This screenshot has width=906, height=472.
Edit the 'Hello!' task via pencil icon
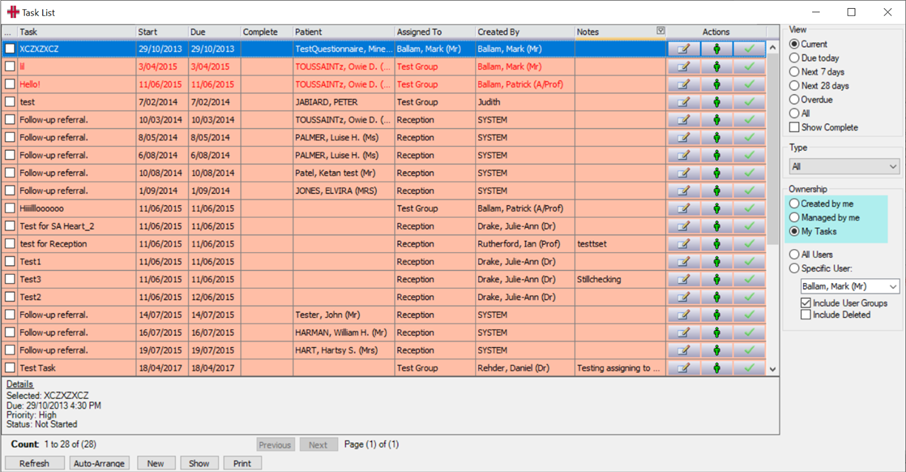coord(684,84)
